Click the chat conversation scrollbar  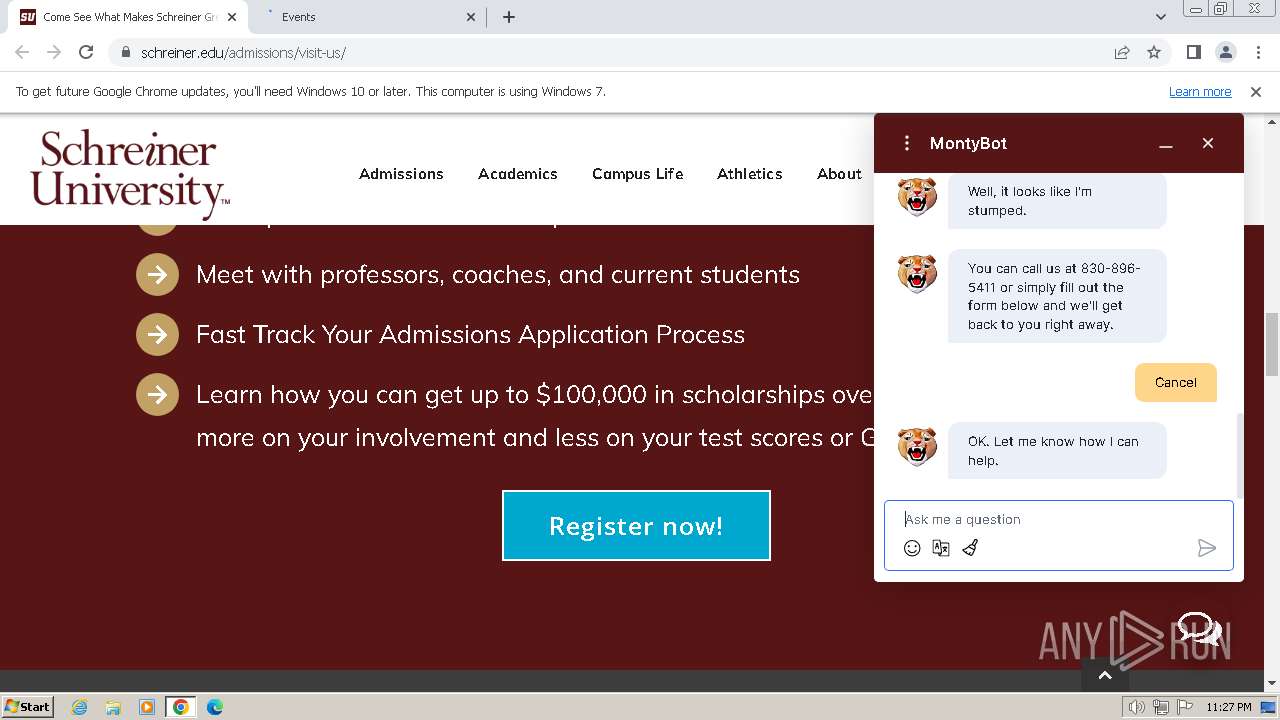tap(1240, 455)
